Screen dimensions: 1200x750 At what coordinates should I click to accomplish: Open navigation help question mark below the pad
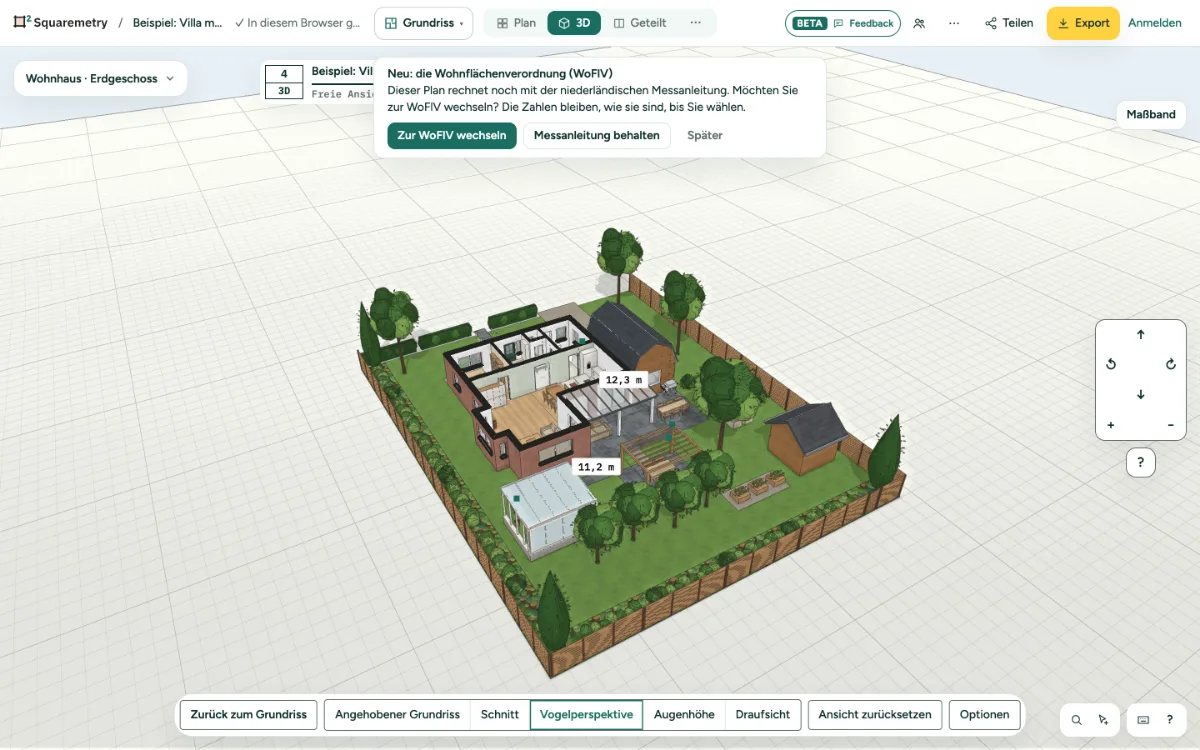1141,462
